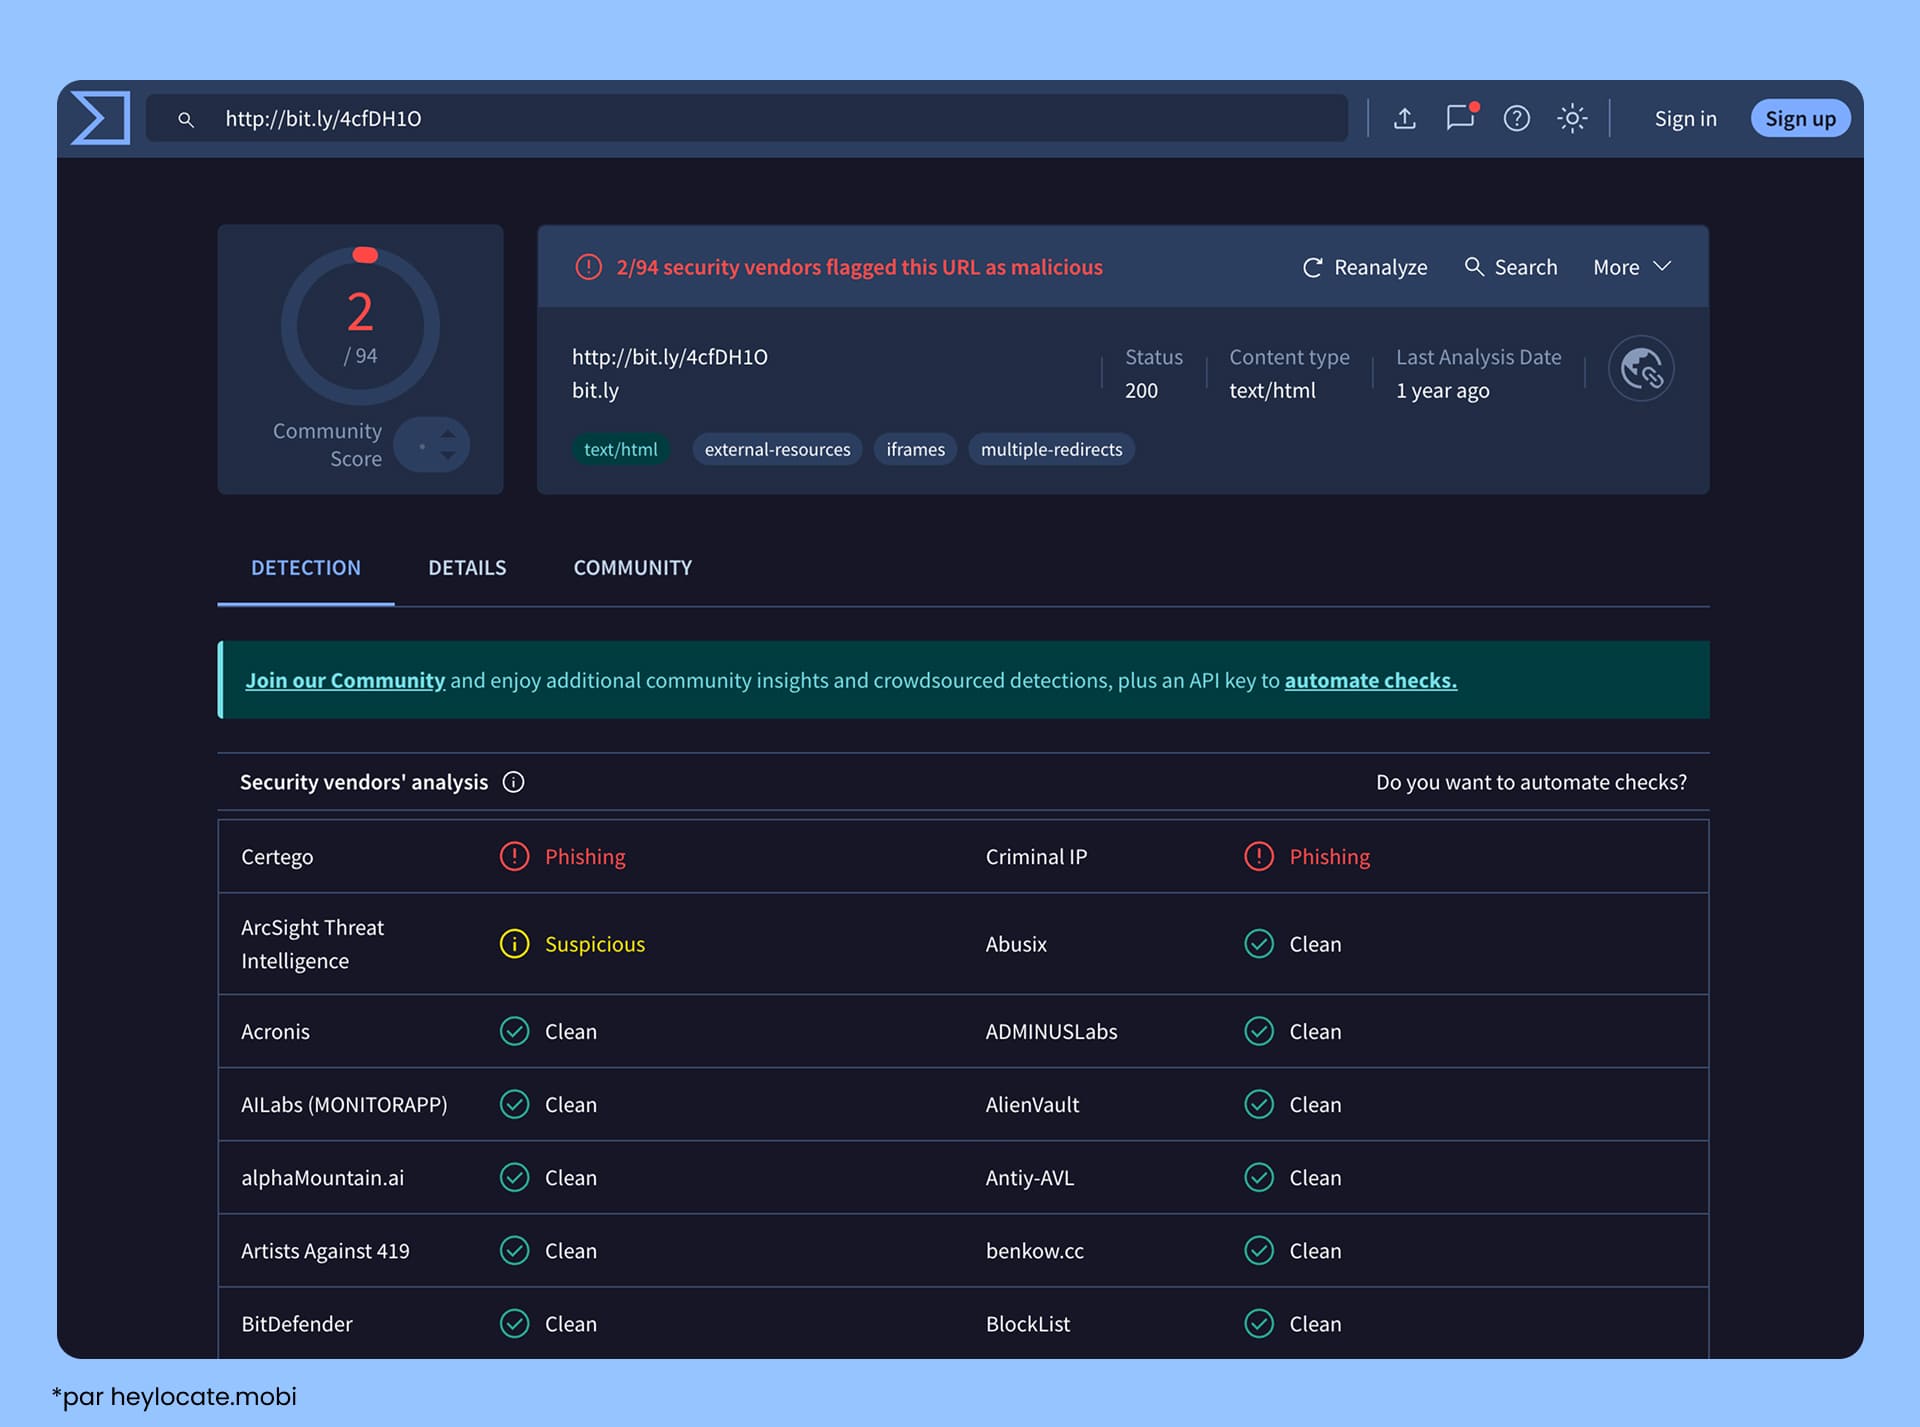Click the text/html tag chip
Screen dimensions: 1920x1427
click(x=620, y=450)
